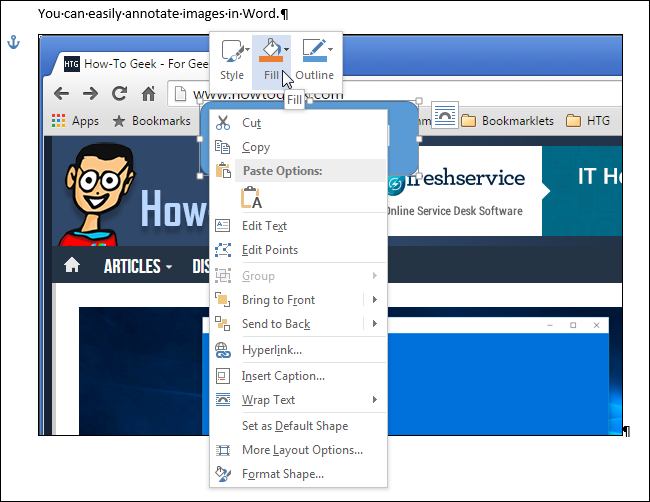Click the top-right shape resize handle
Screen dimensions: 650x502
[419, 101]
